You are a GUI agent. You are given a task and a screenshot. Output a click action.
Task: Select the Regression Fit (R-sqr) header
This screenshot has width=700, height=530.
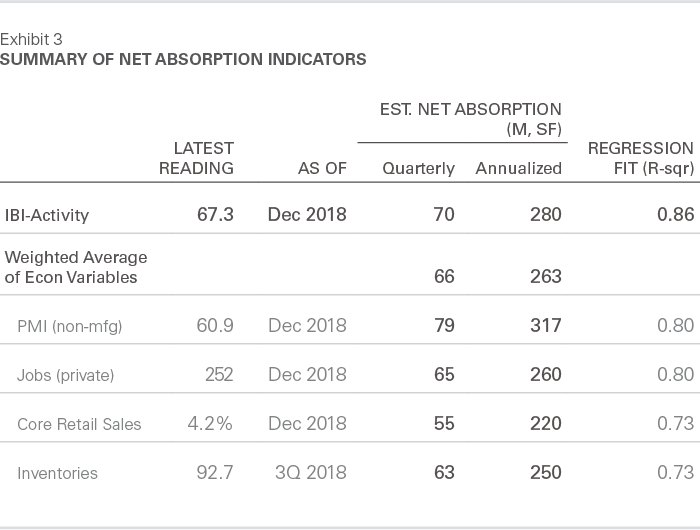point(640,158)
